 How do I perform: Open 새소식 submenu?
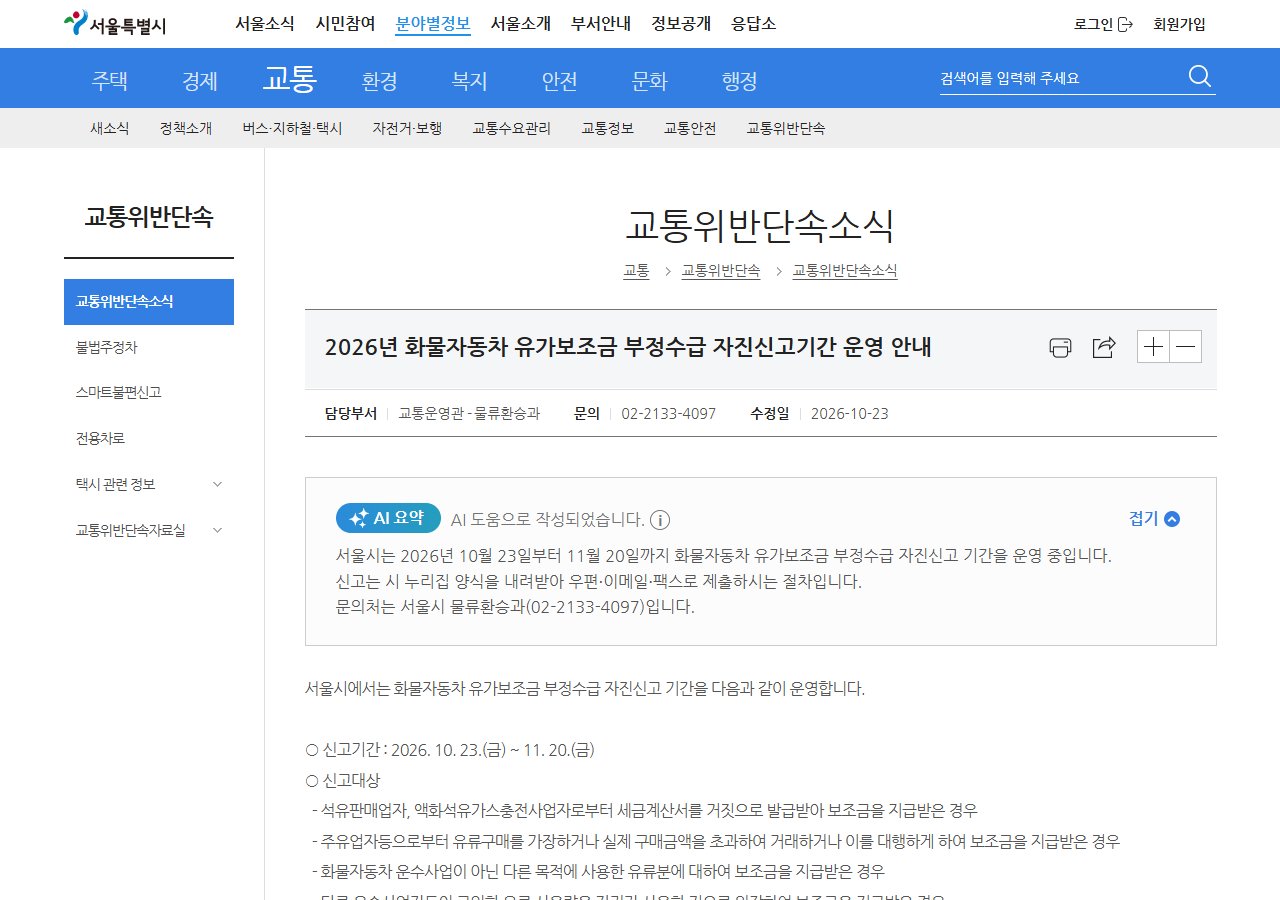(x=109, y=128)
